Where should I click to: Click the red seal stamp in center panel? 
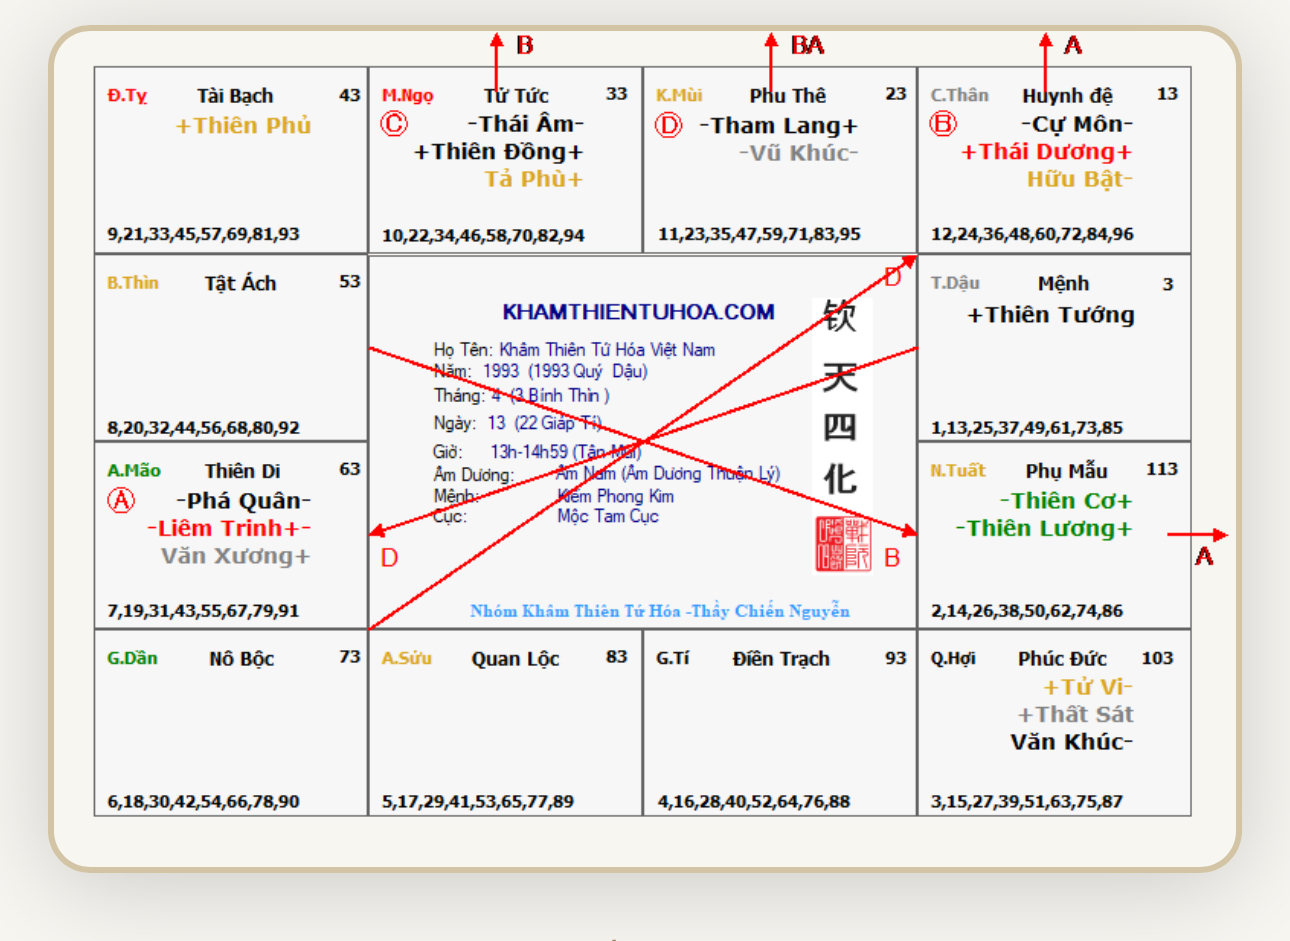pos(843,543)
